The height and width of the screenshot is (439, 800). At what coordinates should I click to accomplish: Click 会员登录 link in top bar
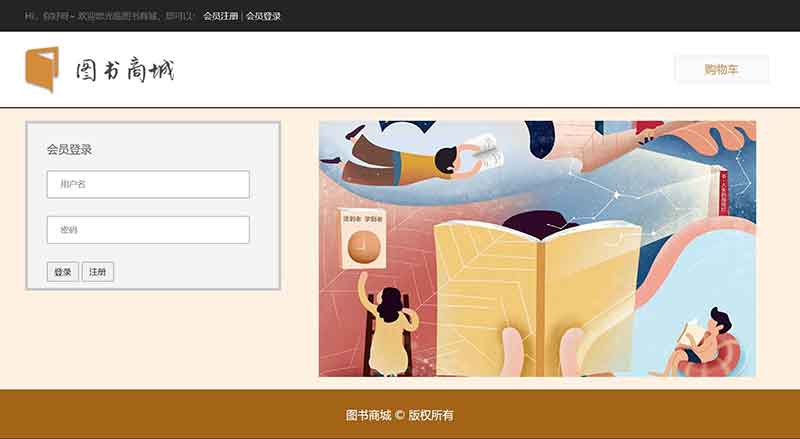263,16
